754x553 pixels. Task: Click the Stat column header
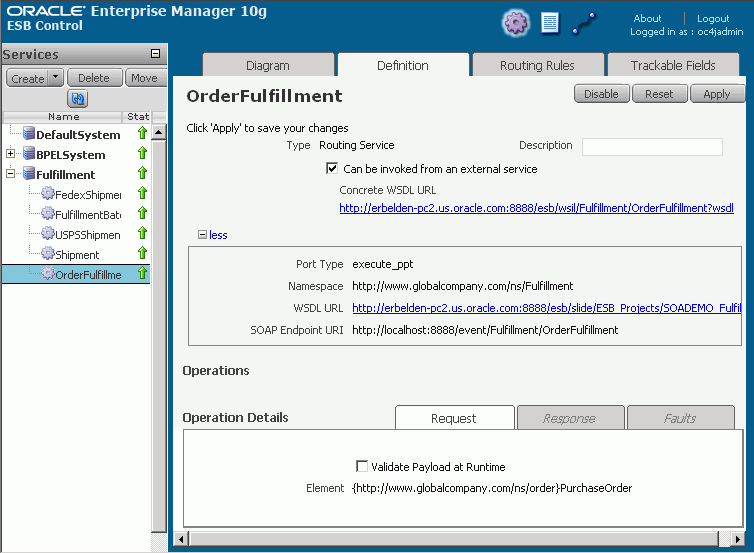click(x=138, y=116)
